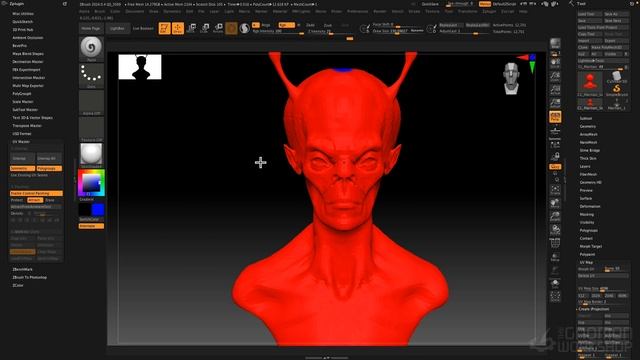Screen dimensions: 640x360
Task: Expand the Geometry section
Action: click(x=588, y=126)
